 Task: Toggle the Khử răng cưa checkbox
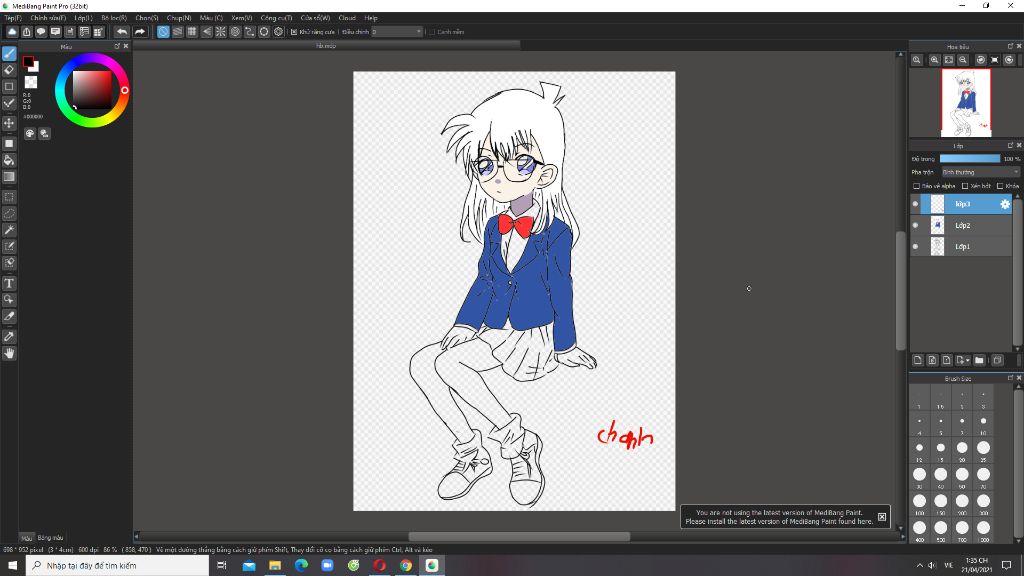(x=294, y=32)
